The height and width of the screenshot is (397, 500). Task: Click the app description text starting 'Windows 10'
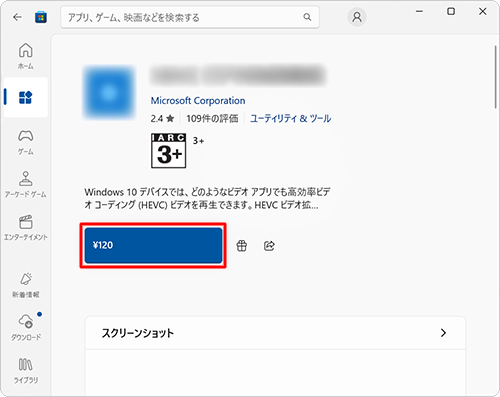(207, 198)
